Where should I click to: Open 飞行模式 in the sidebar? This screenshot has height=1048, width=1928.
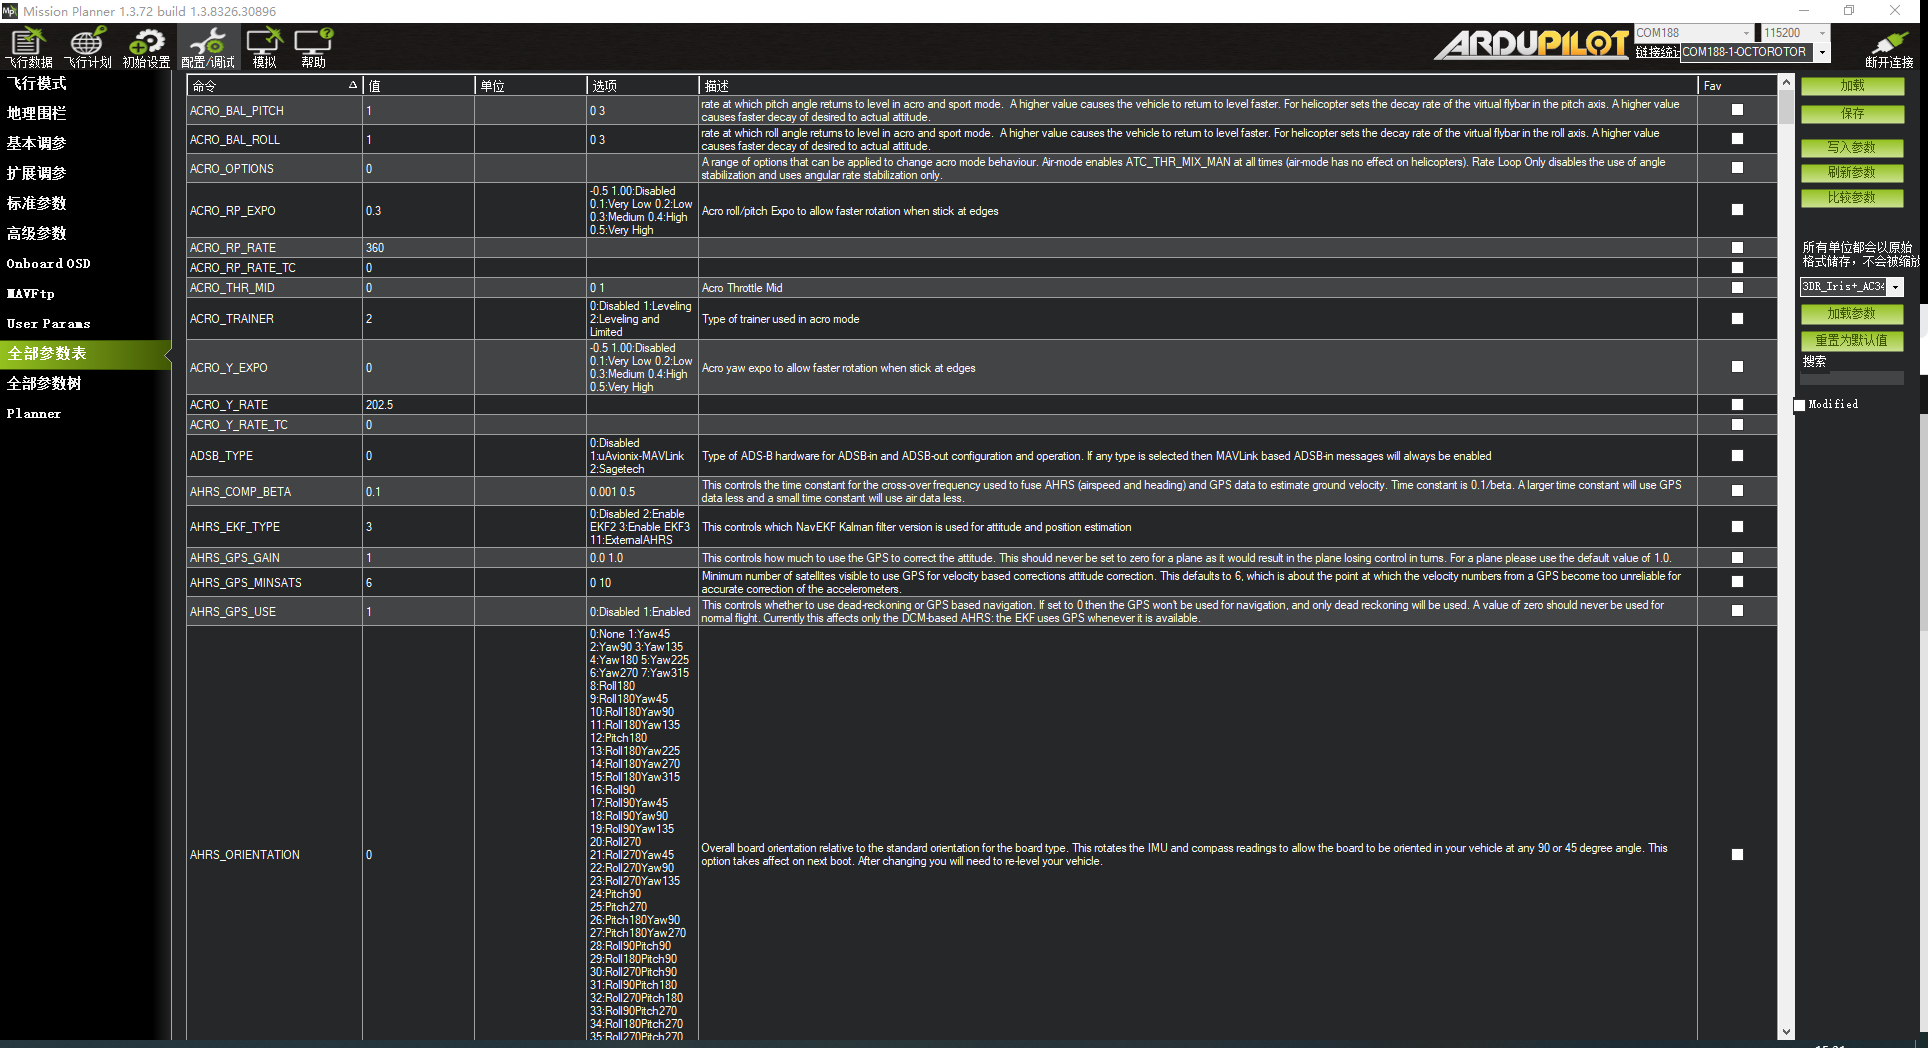(x=37, y=84)
